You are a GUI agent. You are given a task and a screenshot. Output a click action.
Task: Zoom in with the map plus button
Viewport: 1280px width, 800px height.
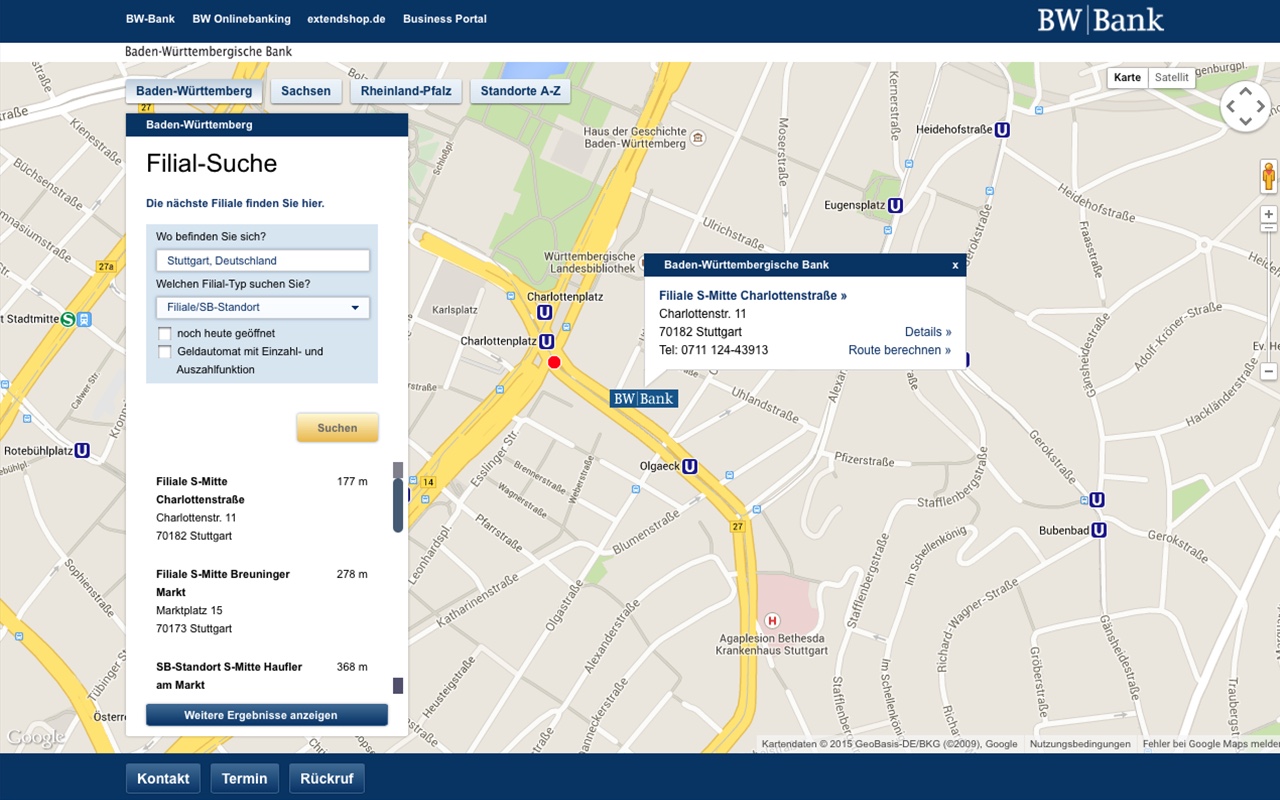1269,214
